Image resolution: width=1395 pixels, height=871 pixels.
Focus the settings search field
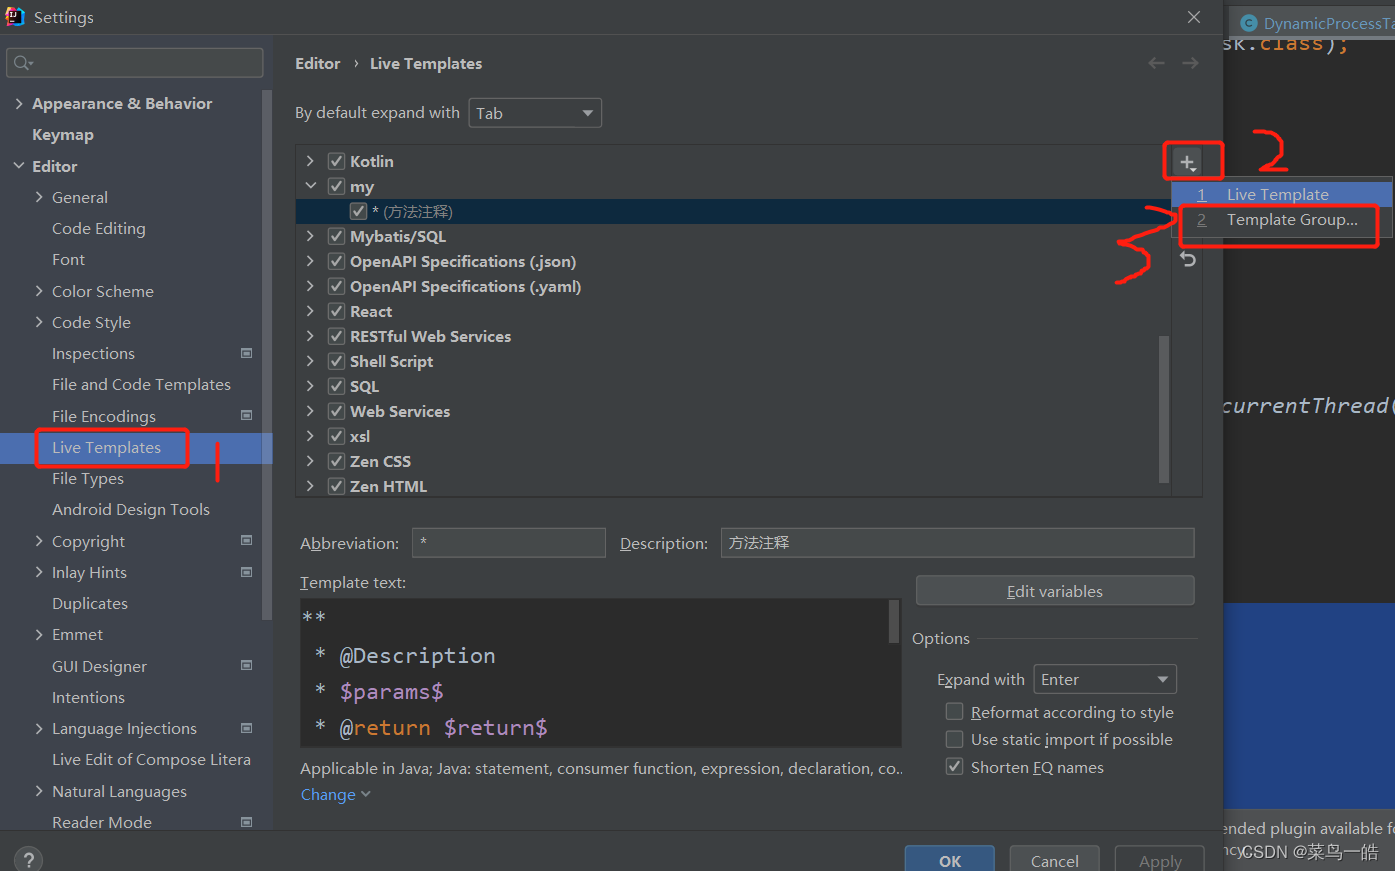[x=135, y=63]
